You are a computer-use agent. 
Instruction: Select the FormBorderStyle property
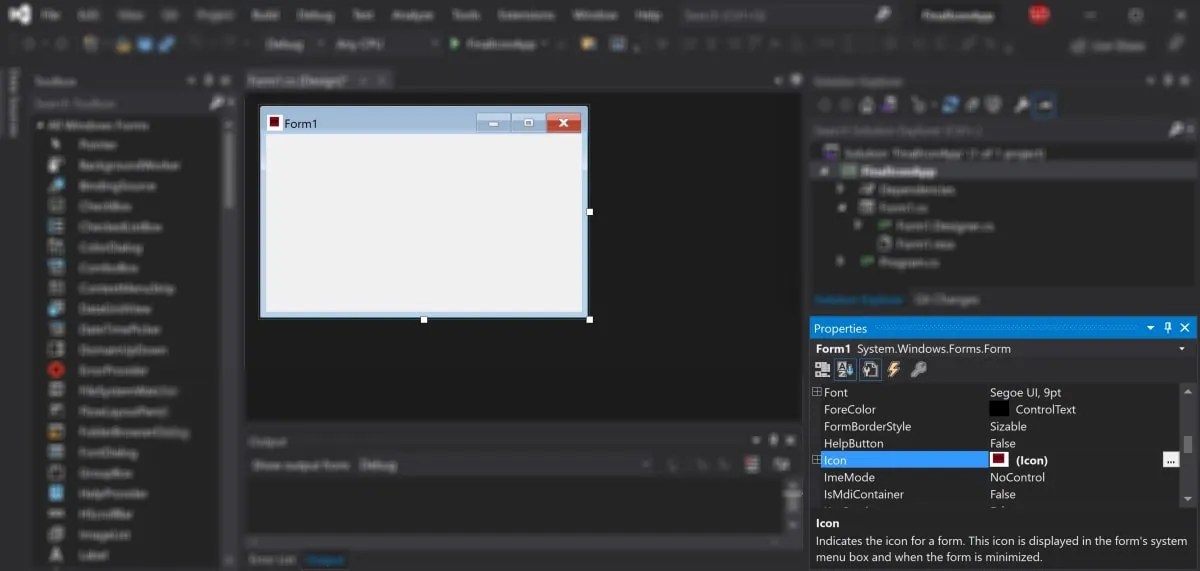(x=868, y=426)
